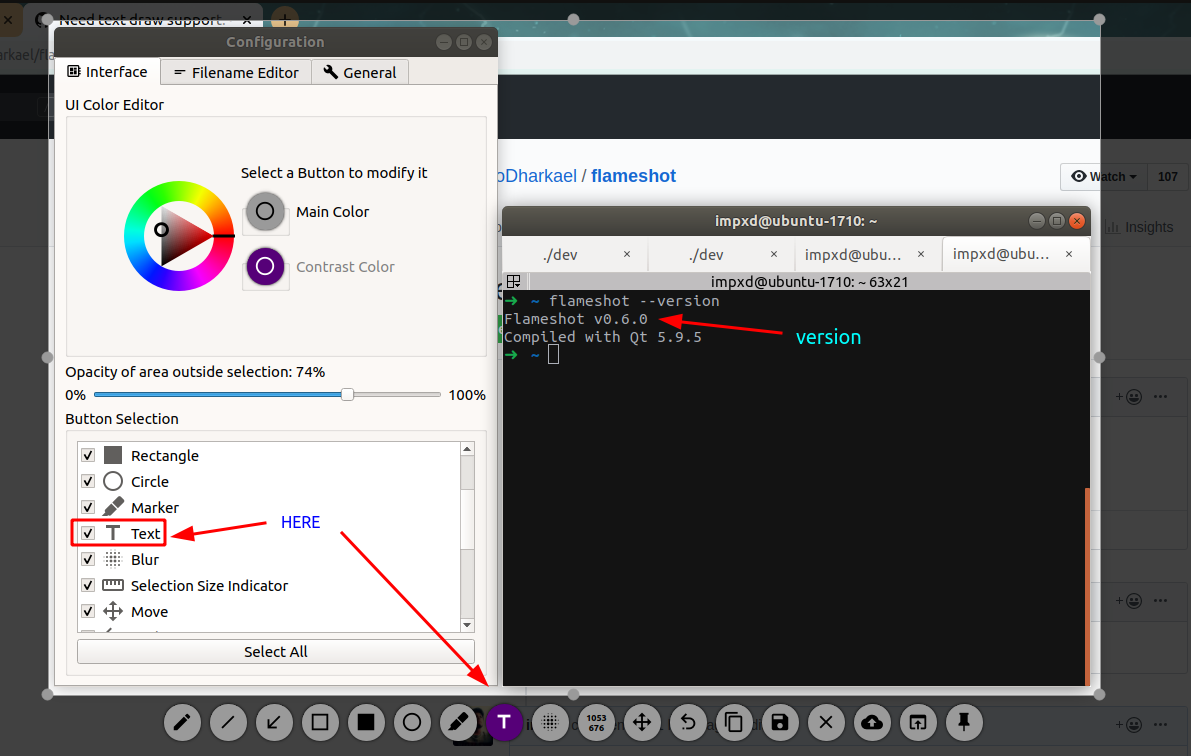Click the Select All button

tap(276, 651)
